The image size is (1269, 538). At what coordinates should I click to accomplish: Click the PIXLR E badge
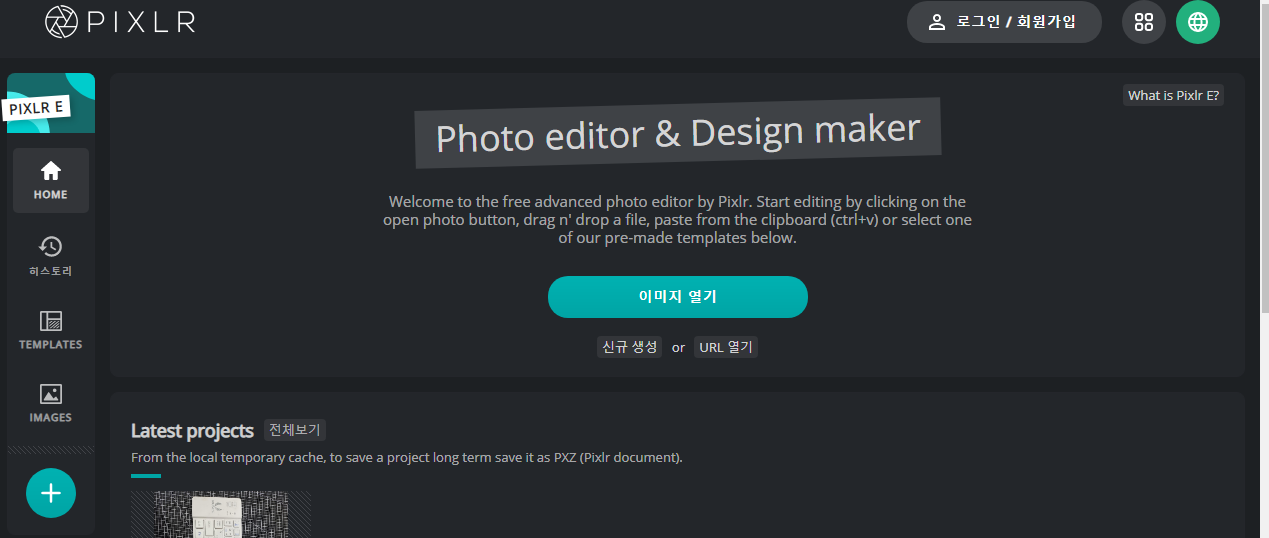(x=37, y=108)
